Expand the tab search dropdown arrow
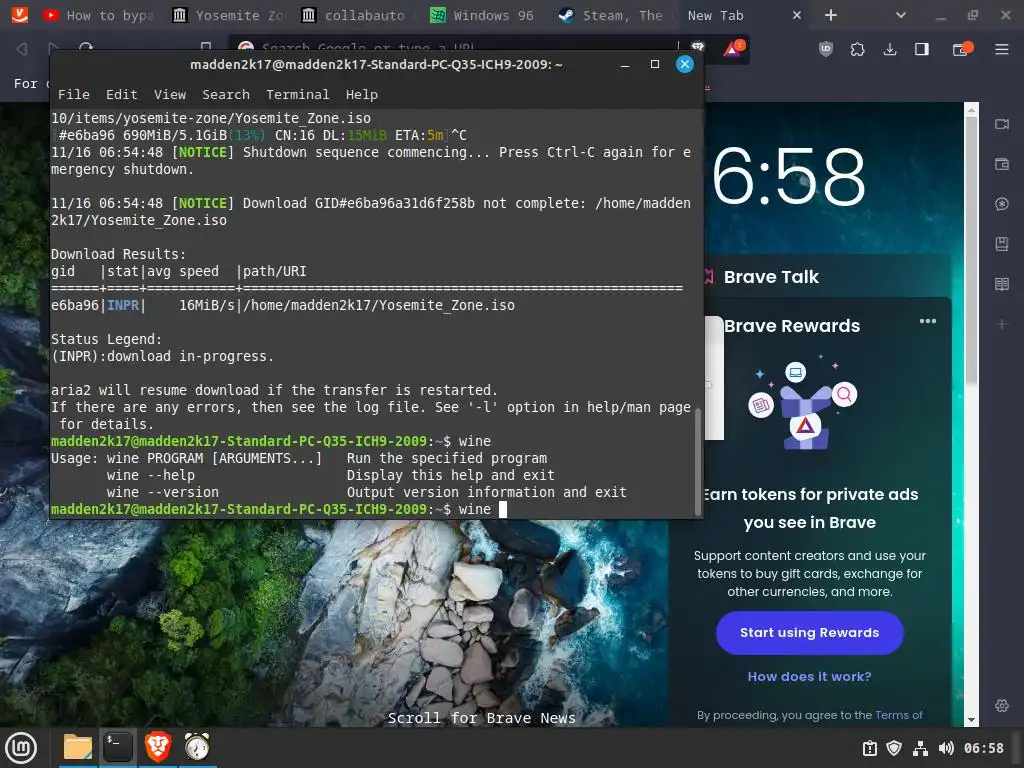 click(901, 15)
